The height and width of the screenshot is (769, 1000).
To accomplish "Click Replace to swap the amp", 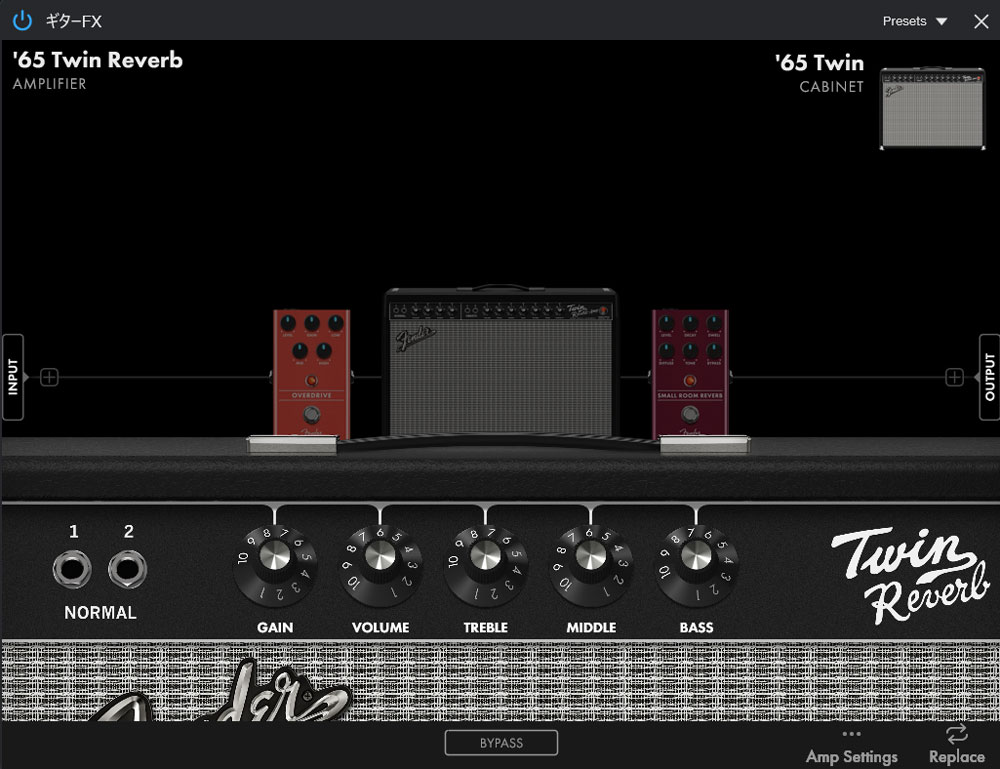I will pyautogui.click(x=957, y=746).
